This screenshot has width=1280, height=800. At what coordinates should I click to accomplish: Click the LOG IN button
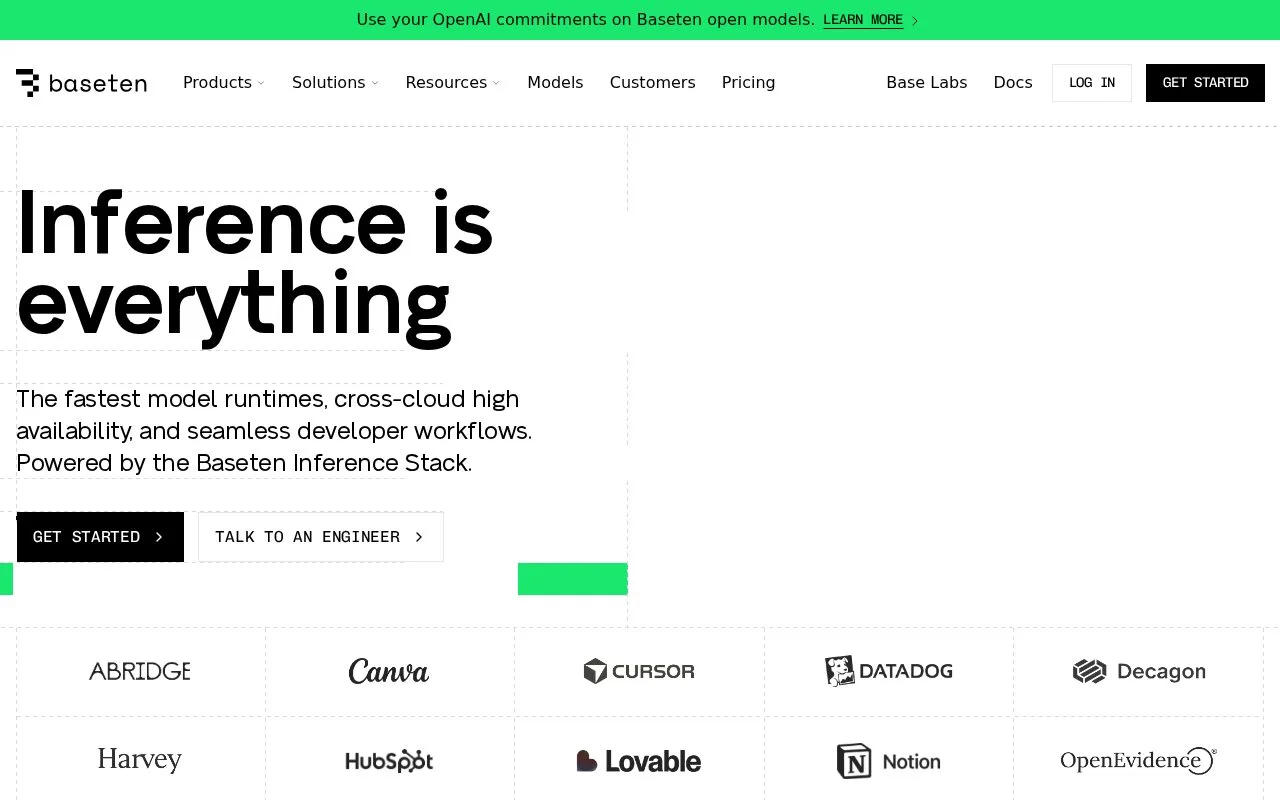1092,83
